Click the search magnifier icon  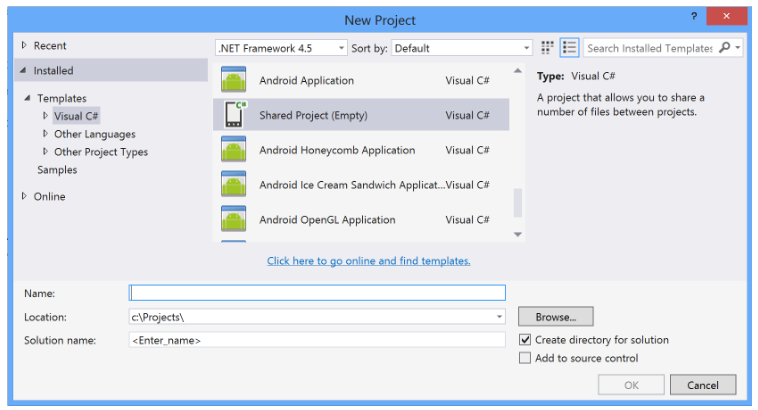click(724, 47)
